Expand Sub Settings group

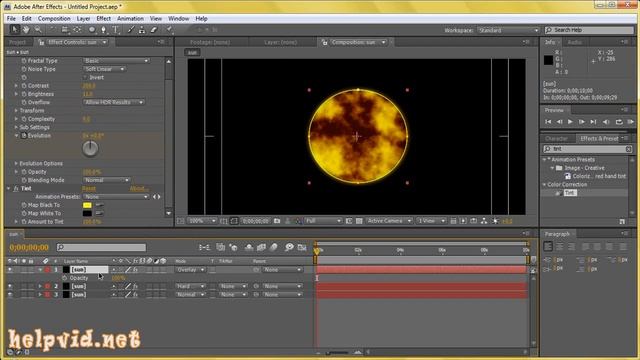coord(16,127)
